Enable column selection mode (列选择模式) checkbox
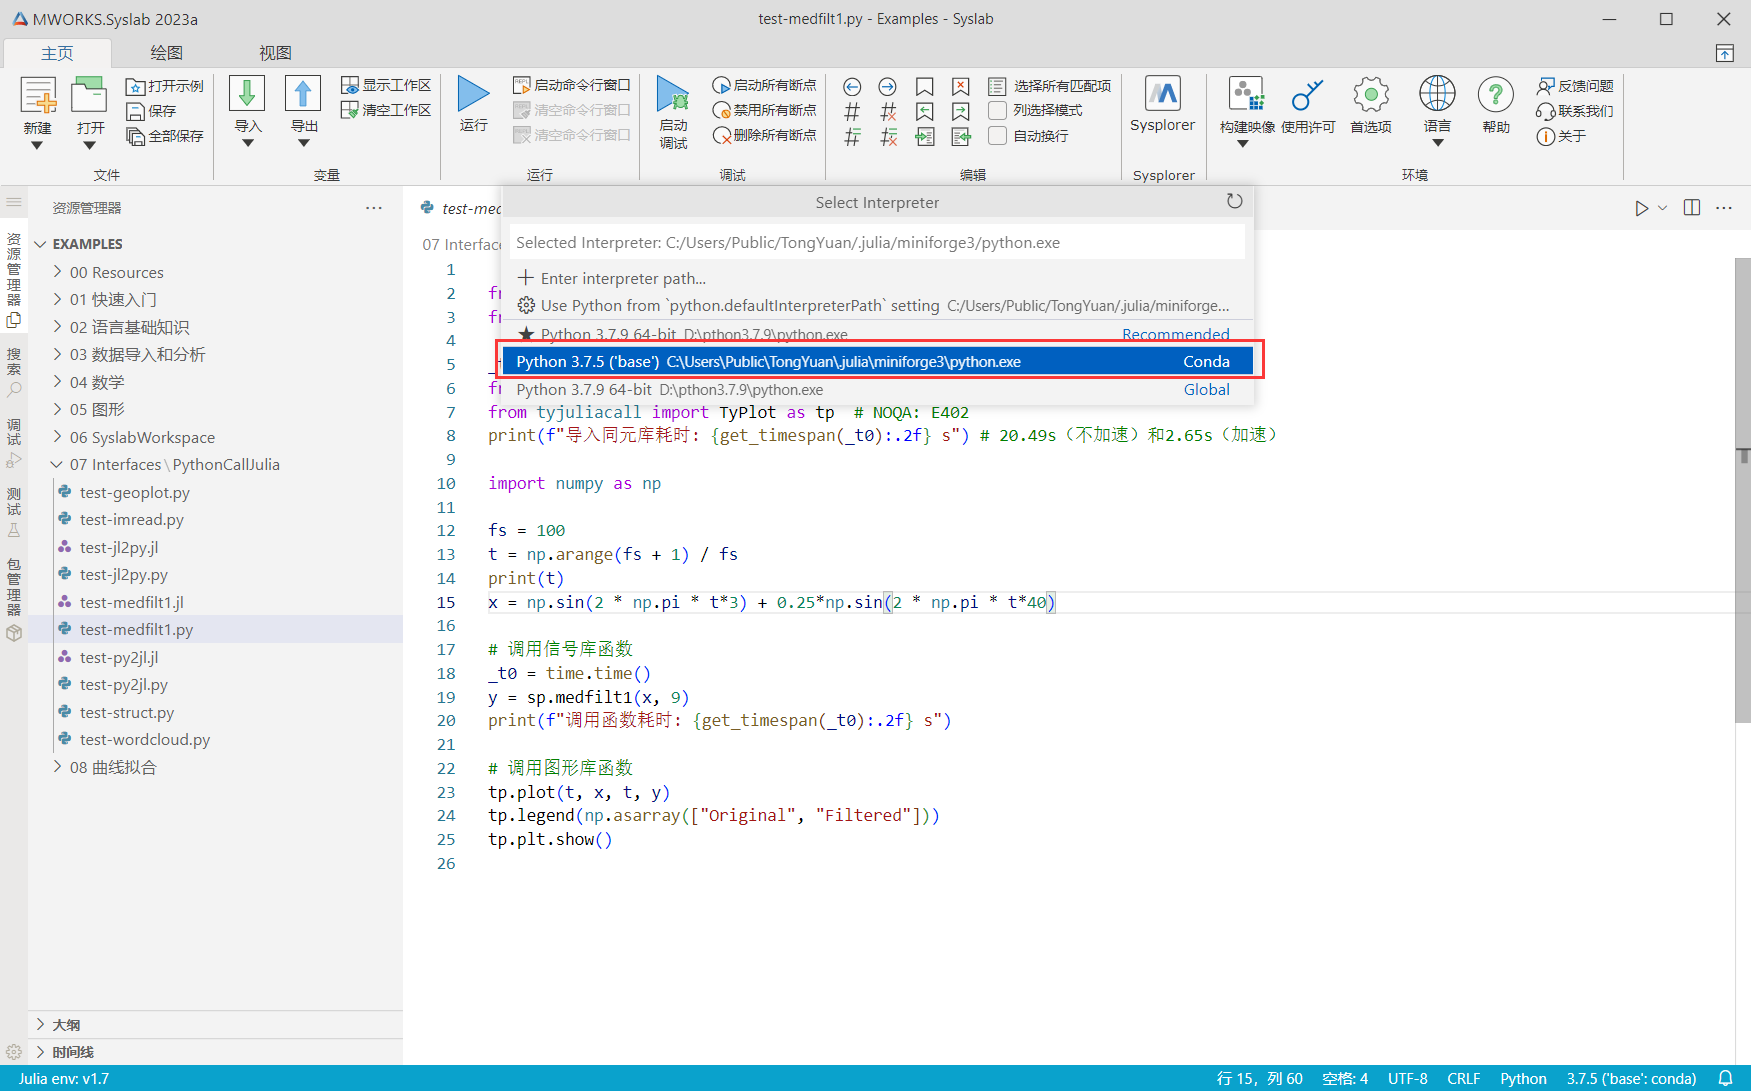The image size is (1751, 1091). point(997,110)
